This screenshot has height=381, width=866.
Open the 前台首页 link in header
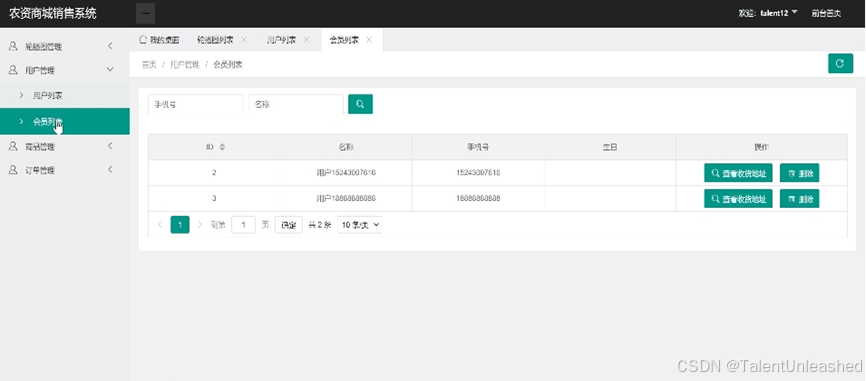826,13
